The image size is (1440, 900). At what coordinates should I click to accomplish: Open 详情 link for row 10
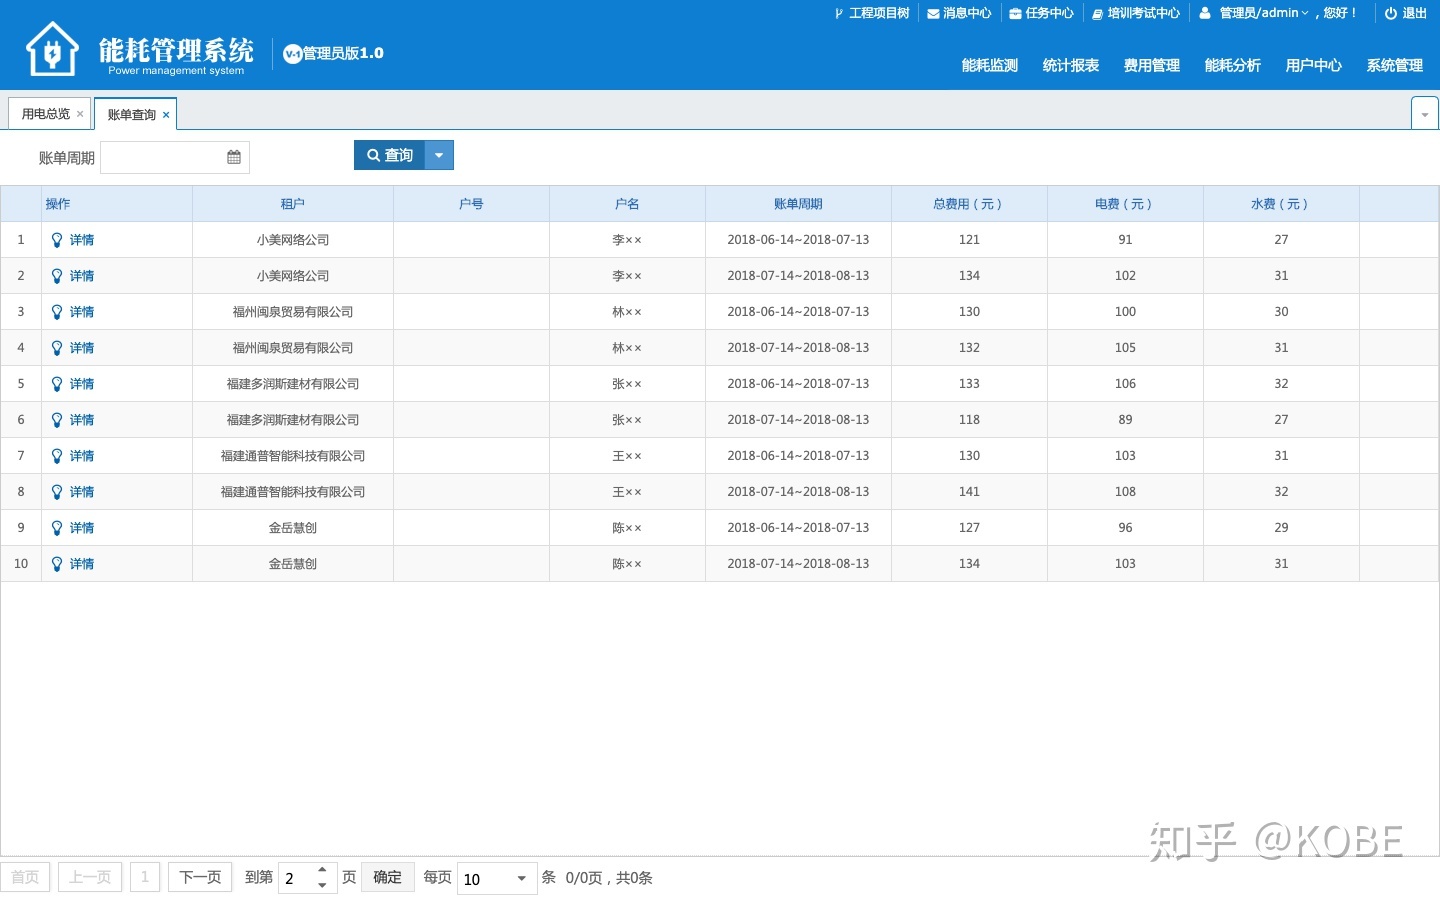tap(82, 564)
